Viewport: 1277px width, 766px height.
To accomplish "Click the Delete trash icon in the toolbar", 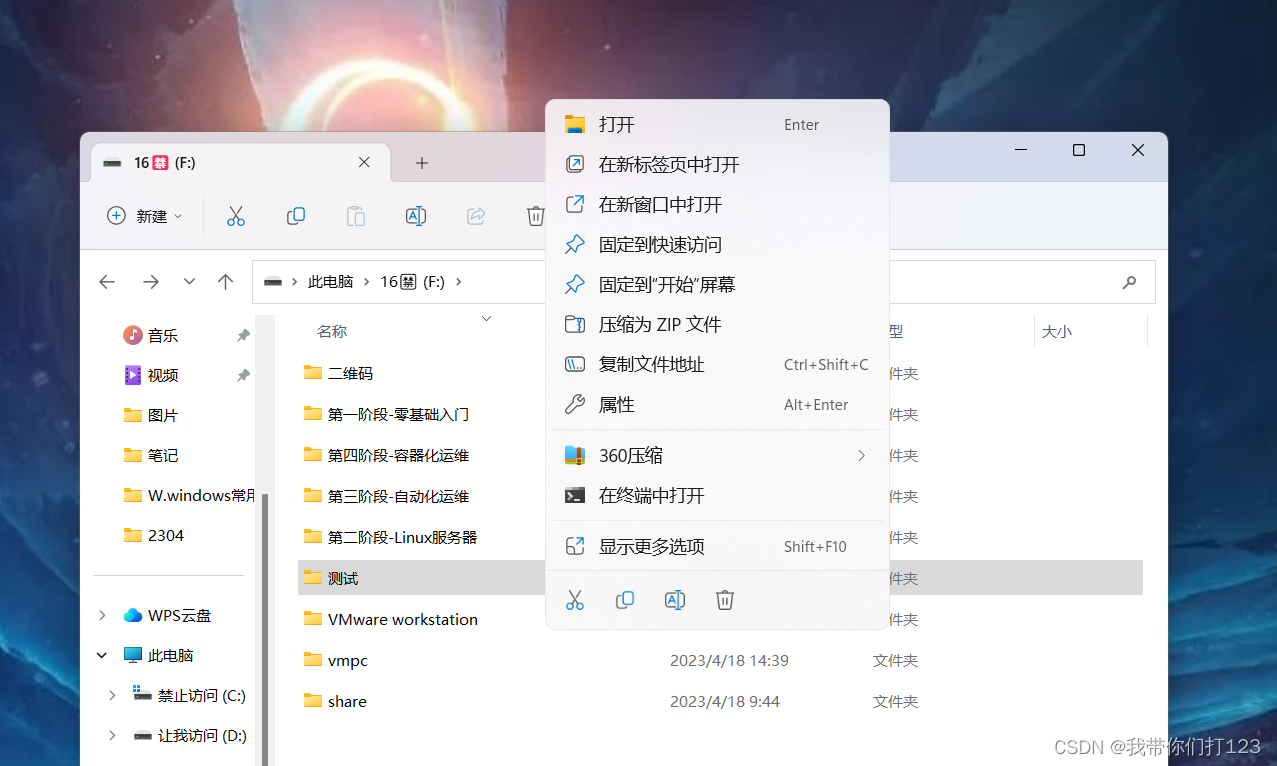I will [x=536, y=216].
